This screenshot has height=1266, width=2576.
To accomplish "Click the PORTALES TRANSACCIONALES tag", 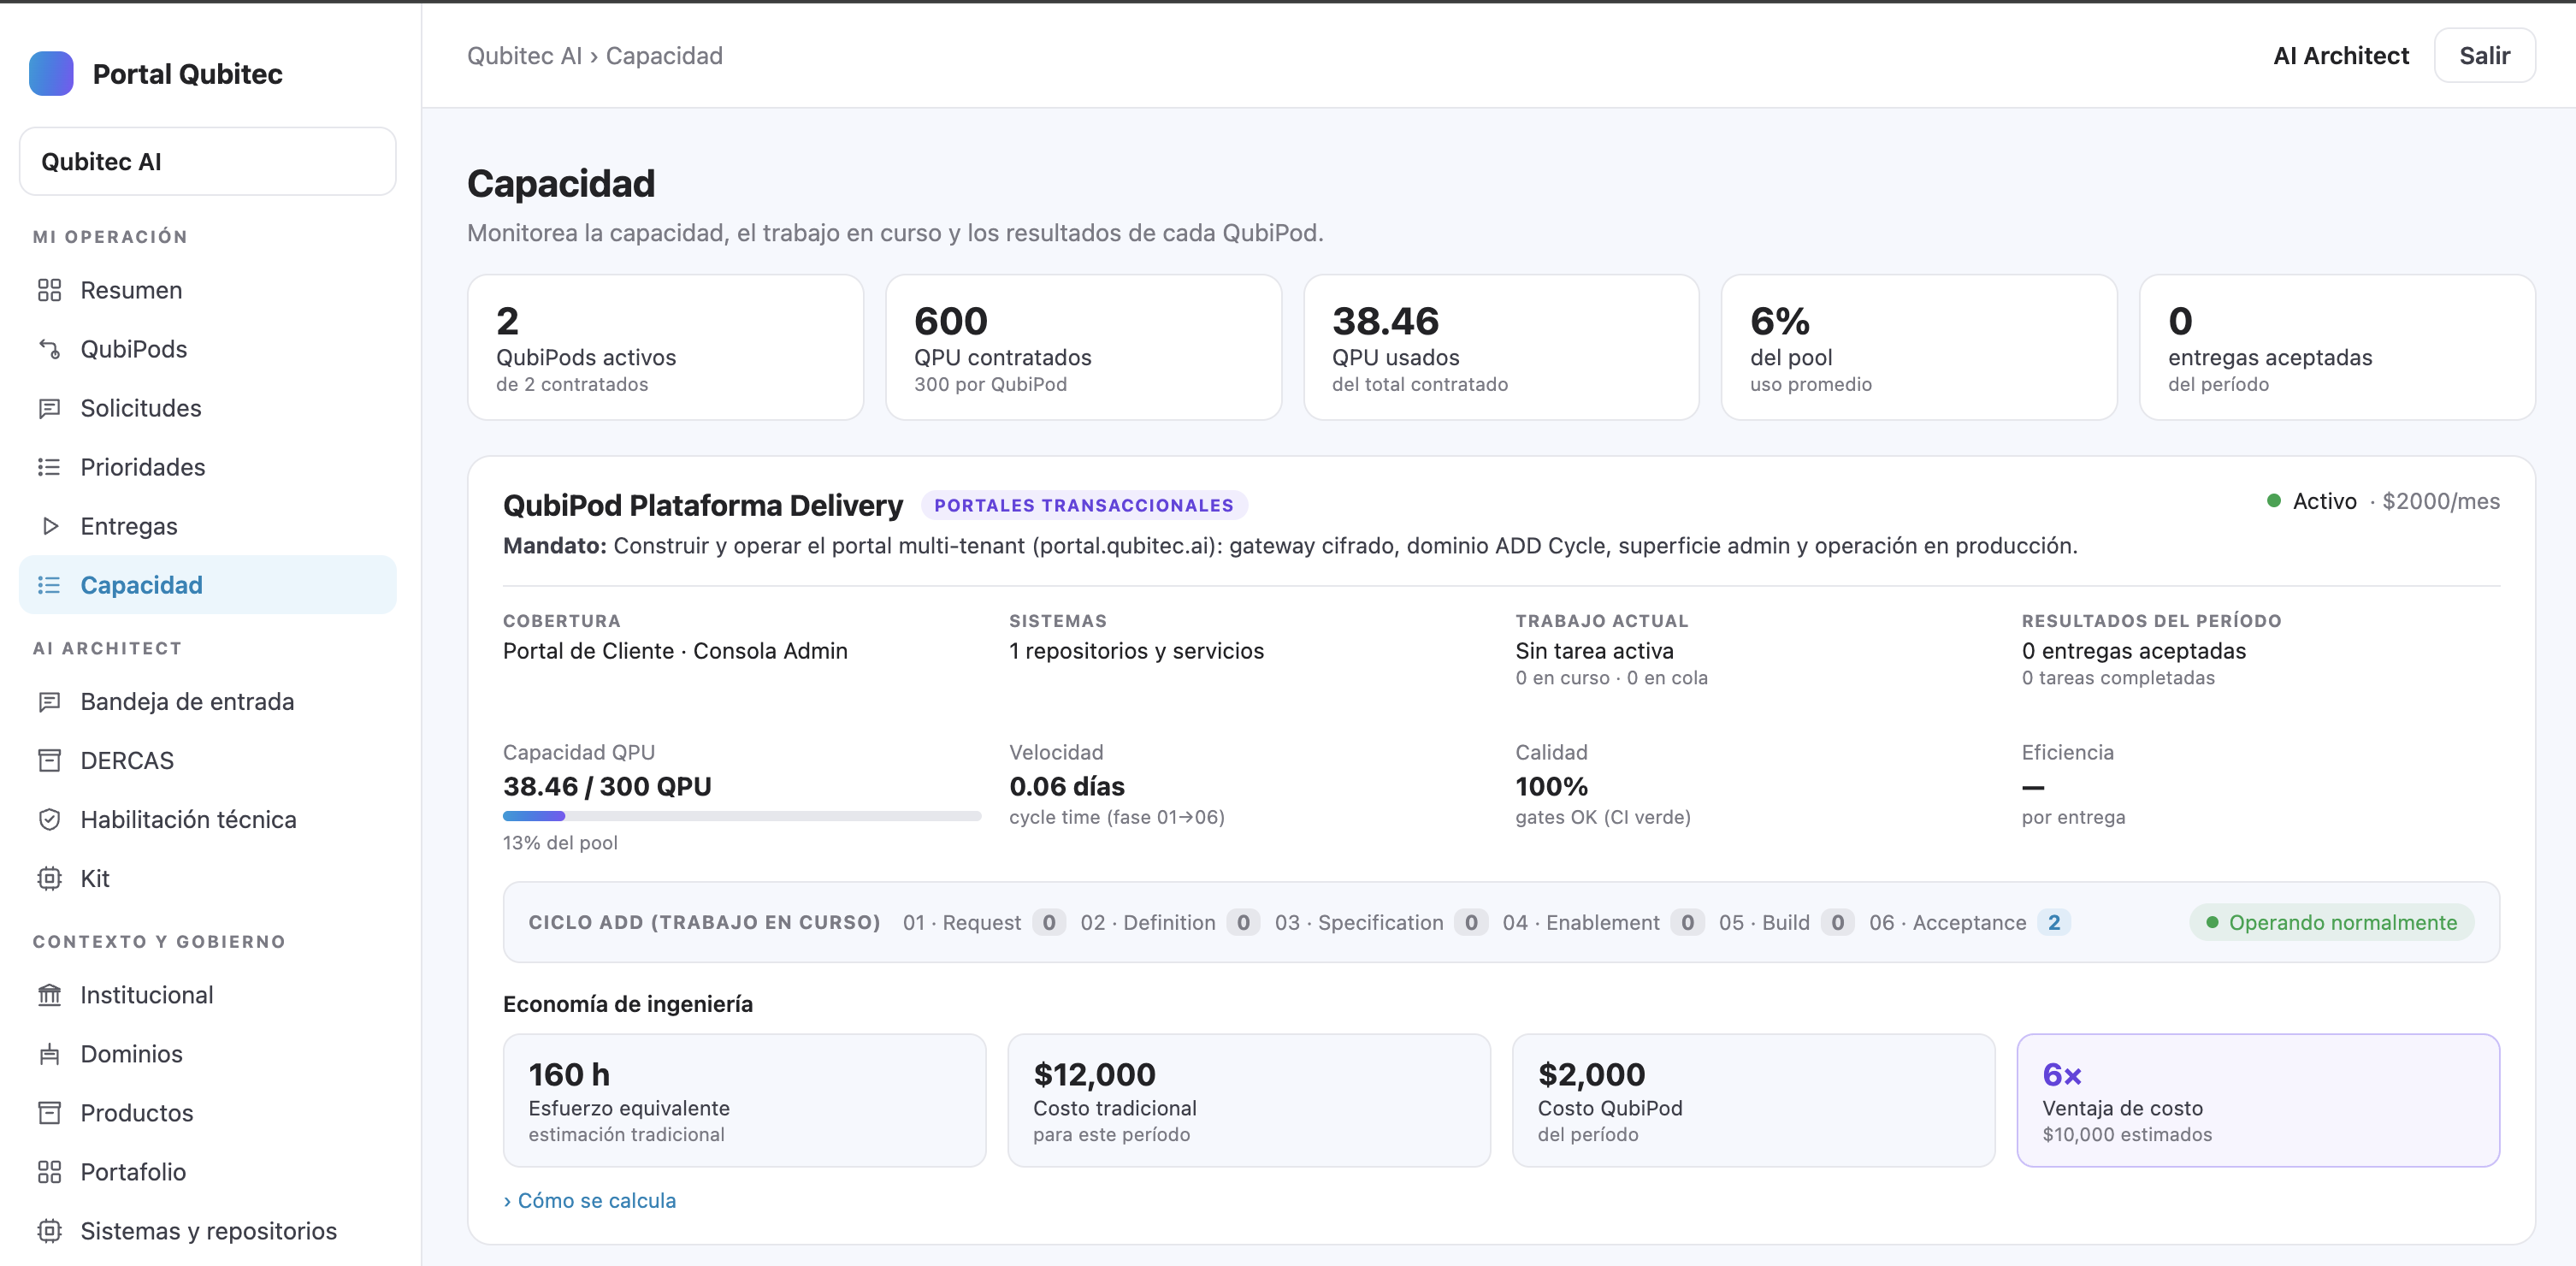I will [x=1084, y=505].
